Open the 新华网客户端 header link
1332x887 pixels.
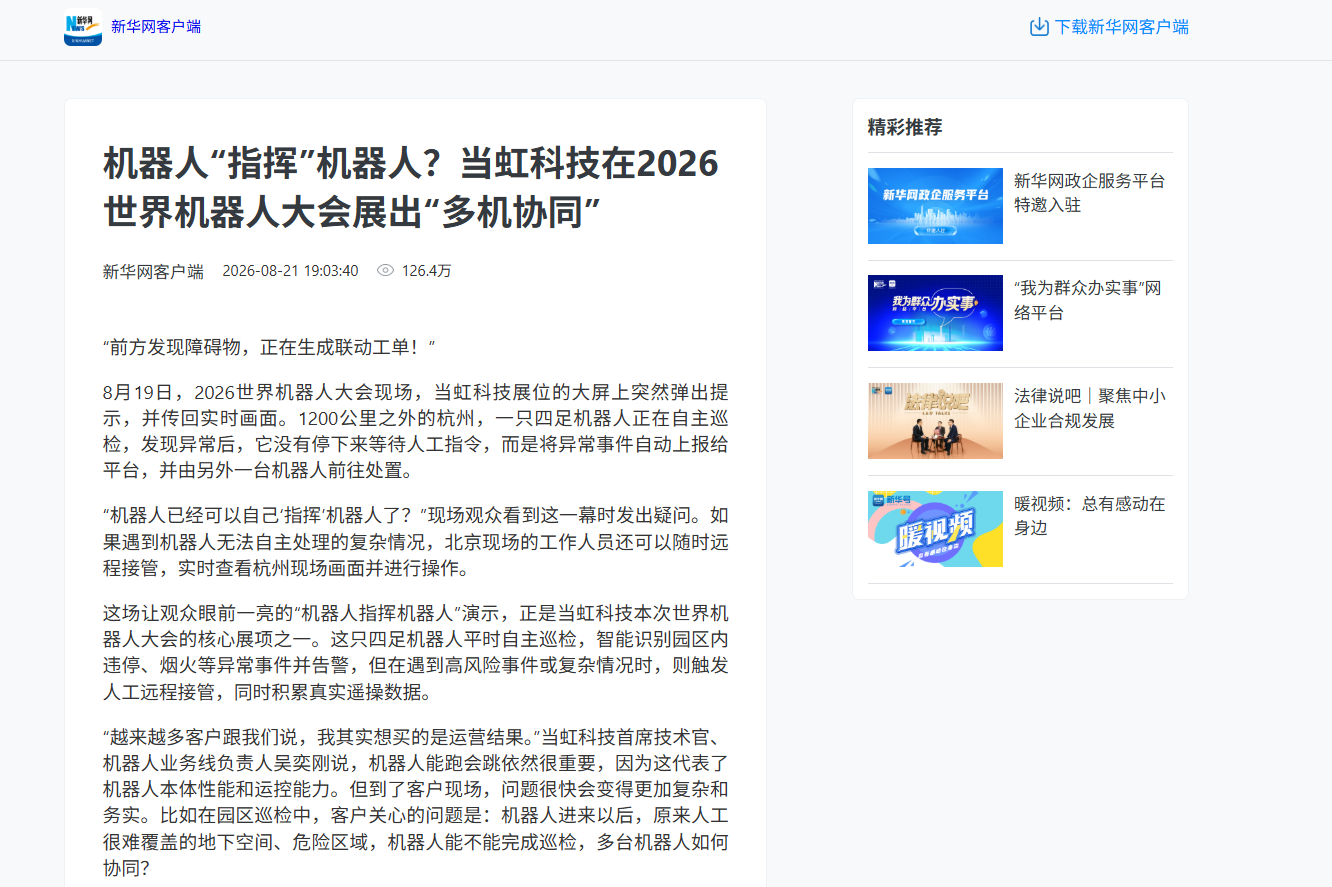(x=156, y=27)
